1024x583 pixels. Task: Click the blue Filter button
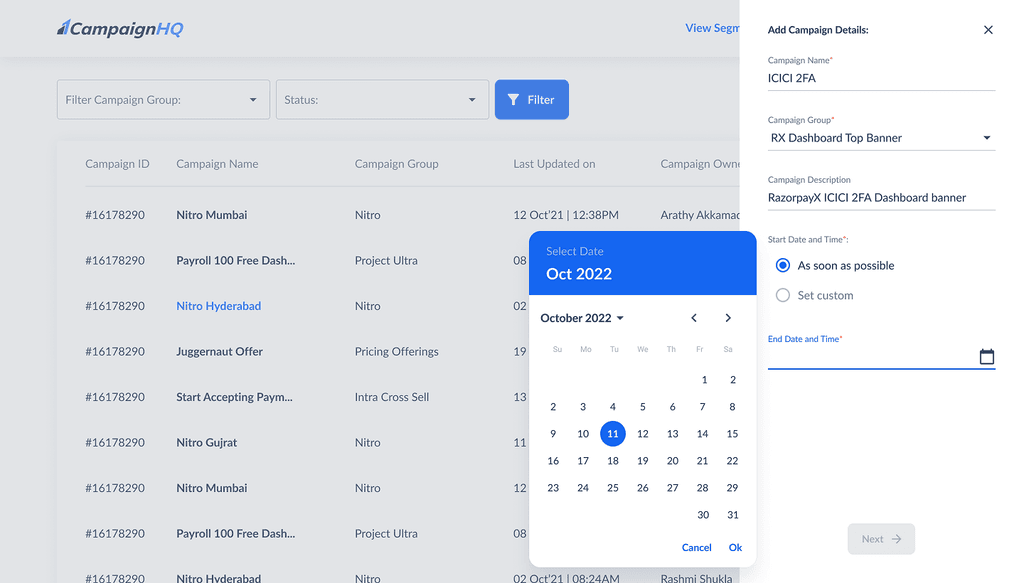click(532, 100)
